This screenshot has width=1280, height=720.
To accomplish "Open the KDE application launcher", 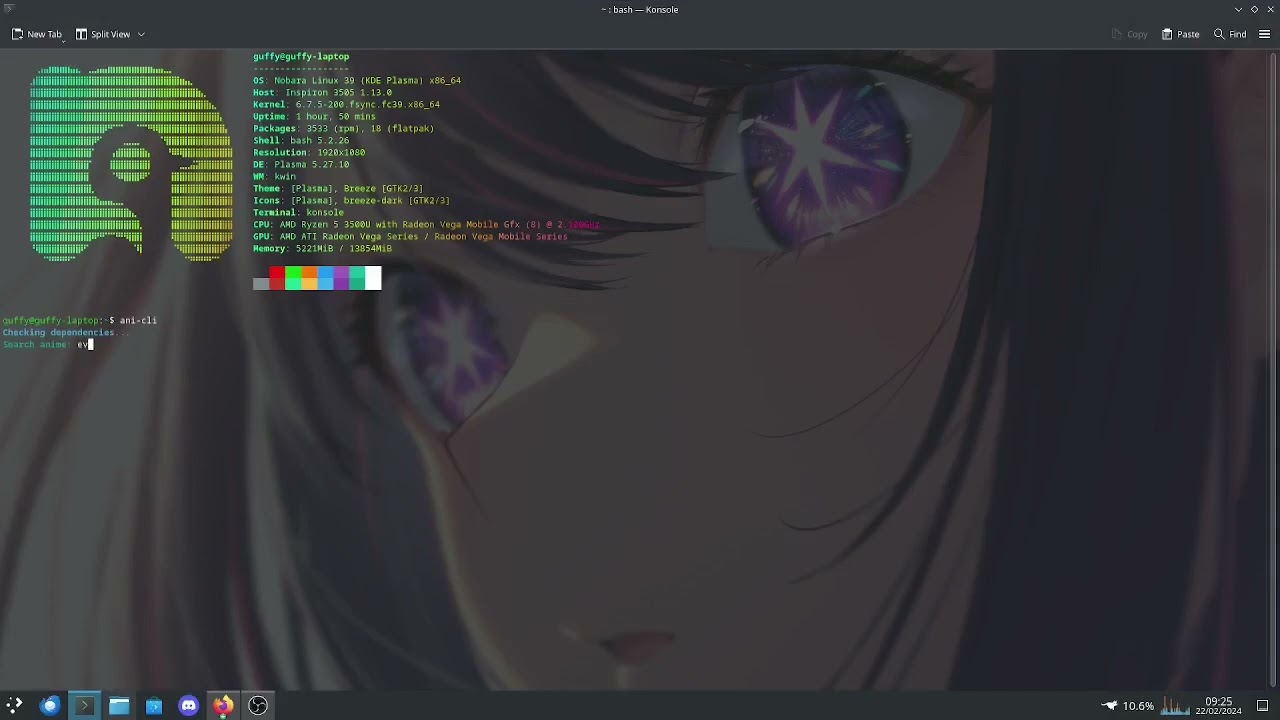I will [14, 705].
